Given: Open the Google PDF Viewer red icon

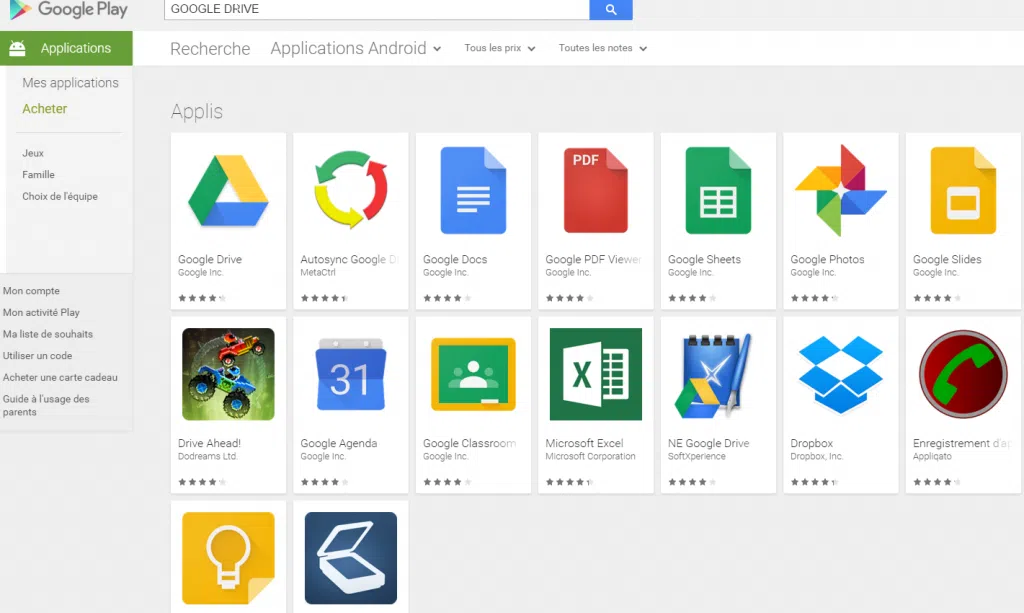Looking at the screenshot, I should point(596,190).
